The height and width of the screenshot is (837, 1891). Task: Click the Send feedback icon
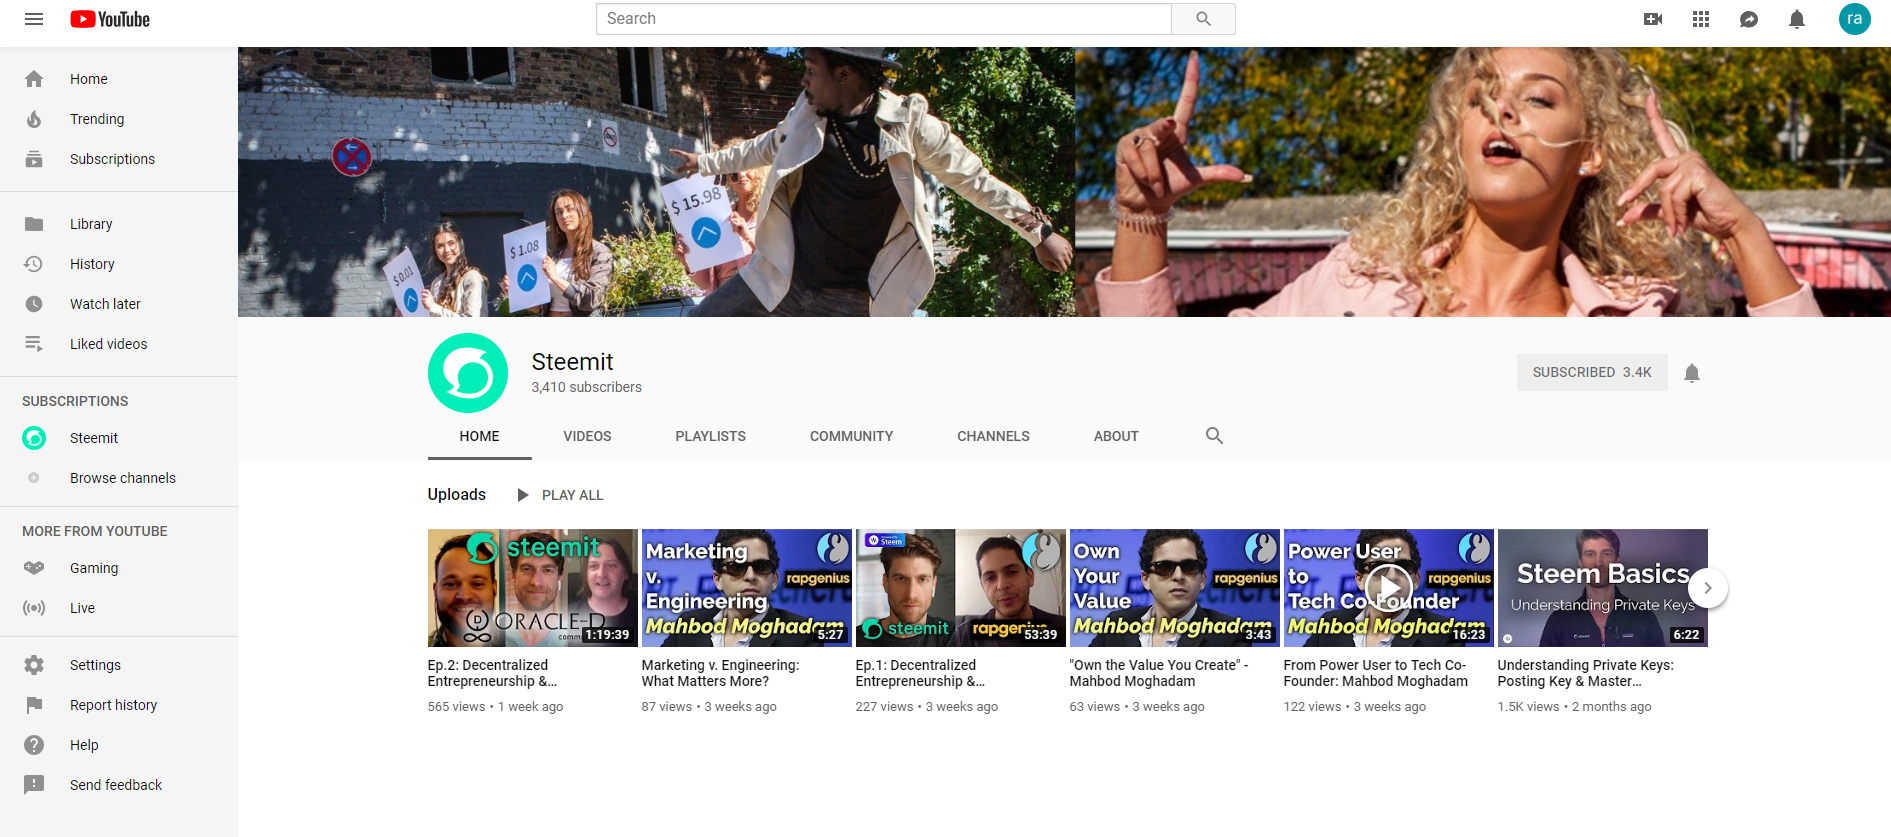click(x=34, y=785)
